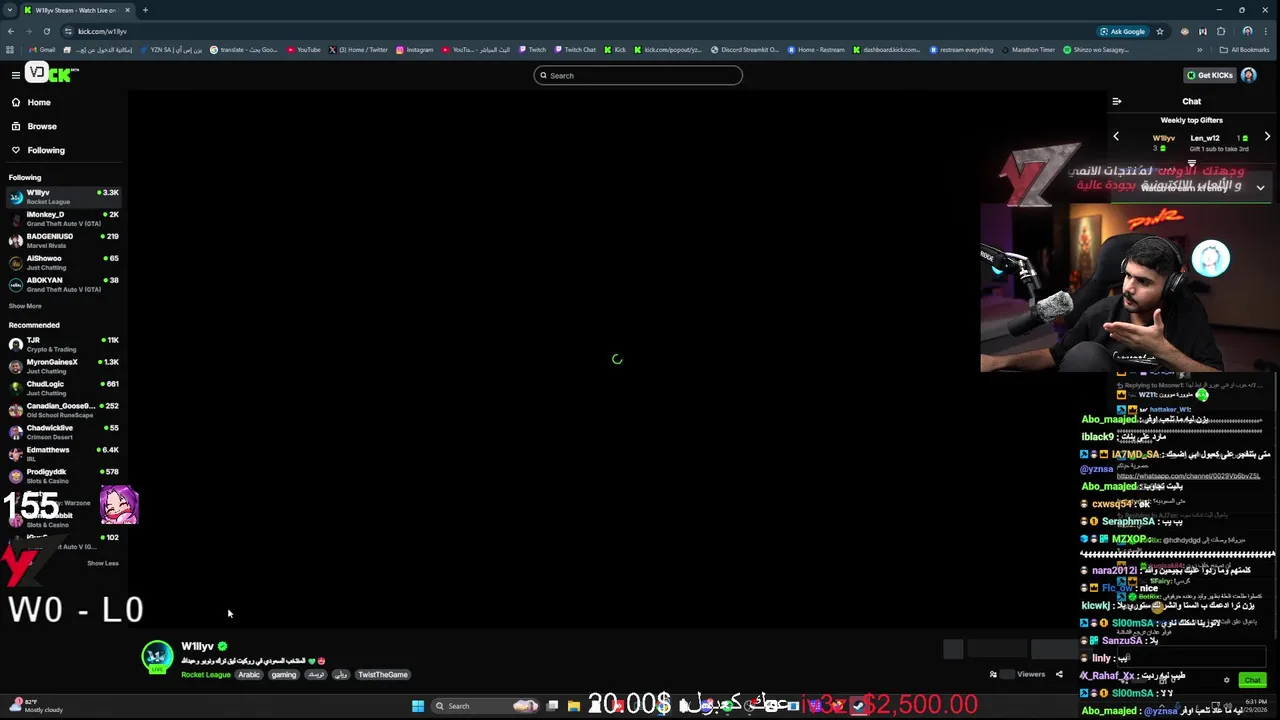1280x720 pixels.
Task: Open Home - Restream bookmark
Action: click(816, 50)
